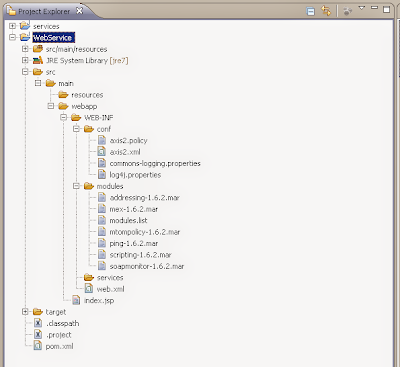This screenshot has width=400, height=367.
Task: Select mtompolicy-1.6.2.mar file name
Action: pos(145,232)
